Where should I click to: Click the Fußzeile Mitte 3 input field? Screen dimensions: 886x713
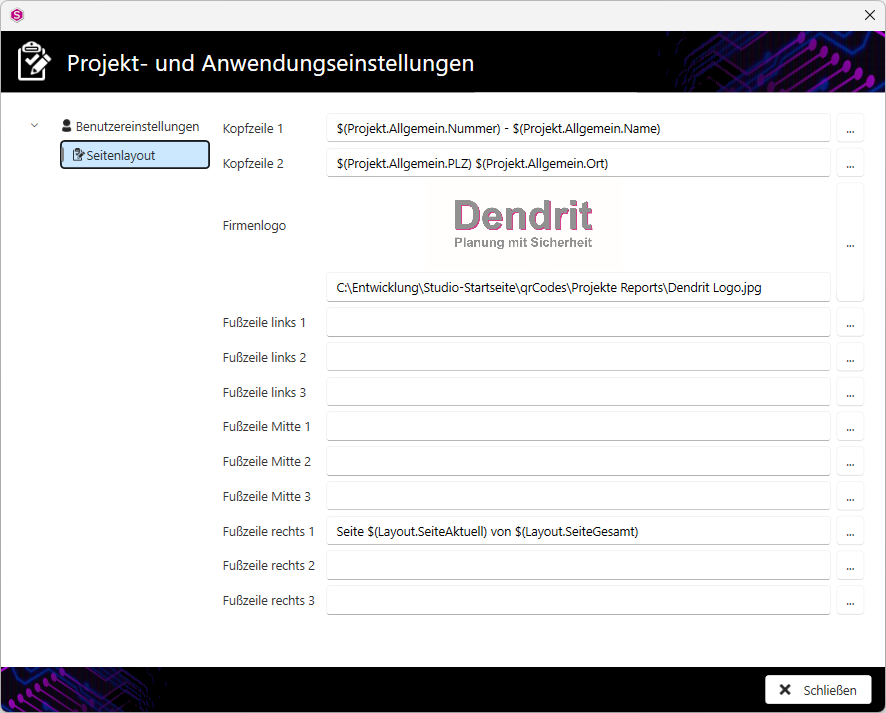(x=578, y=496)
